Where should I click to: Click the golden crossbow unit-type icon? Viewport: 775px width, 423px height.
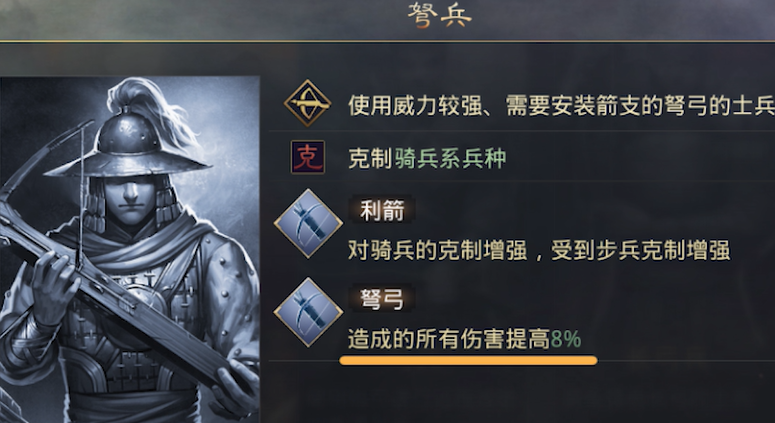click(x=309, y=104)
